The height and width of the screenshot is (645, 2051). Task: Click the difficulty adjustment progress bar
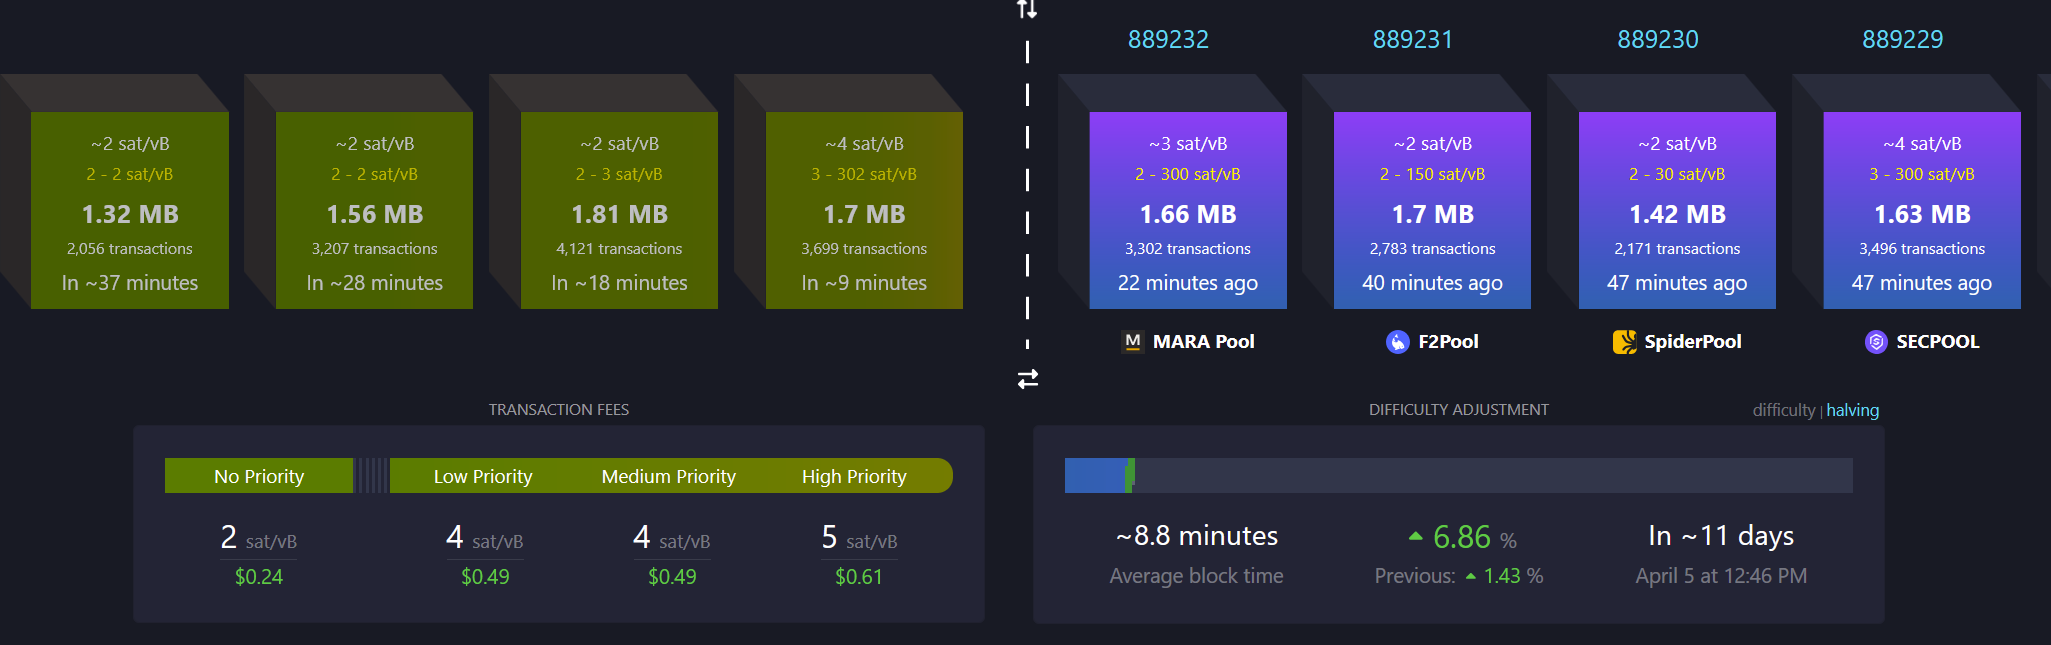[x=1458, y=475]
